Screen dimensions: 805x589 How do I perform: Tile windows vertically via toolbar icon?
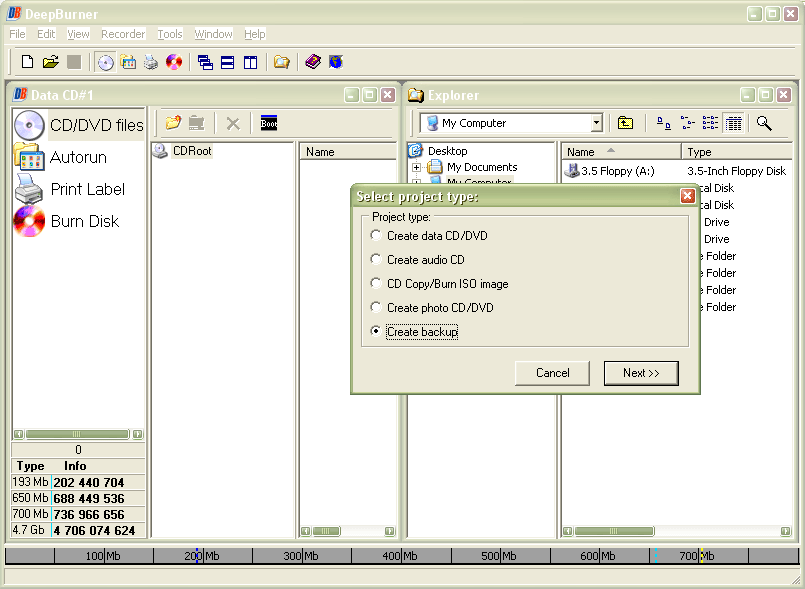(250, 63)
